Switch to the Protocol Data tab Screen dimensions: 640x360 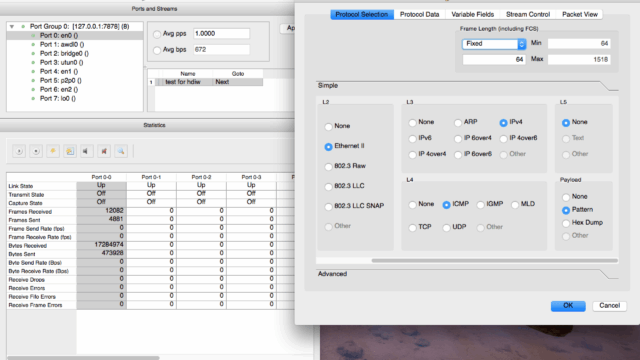coord(420,14)
